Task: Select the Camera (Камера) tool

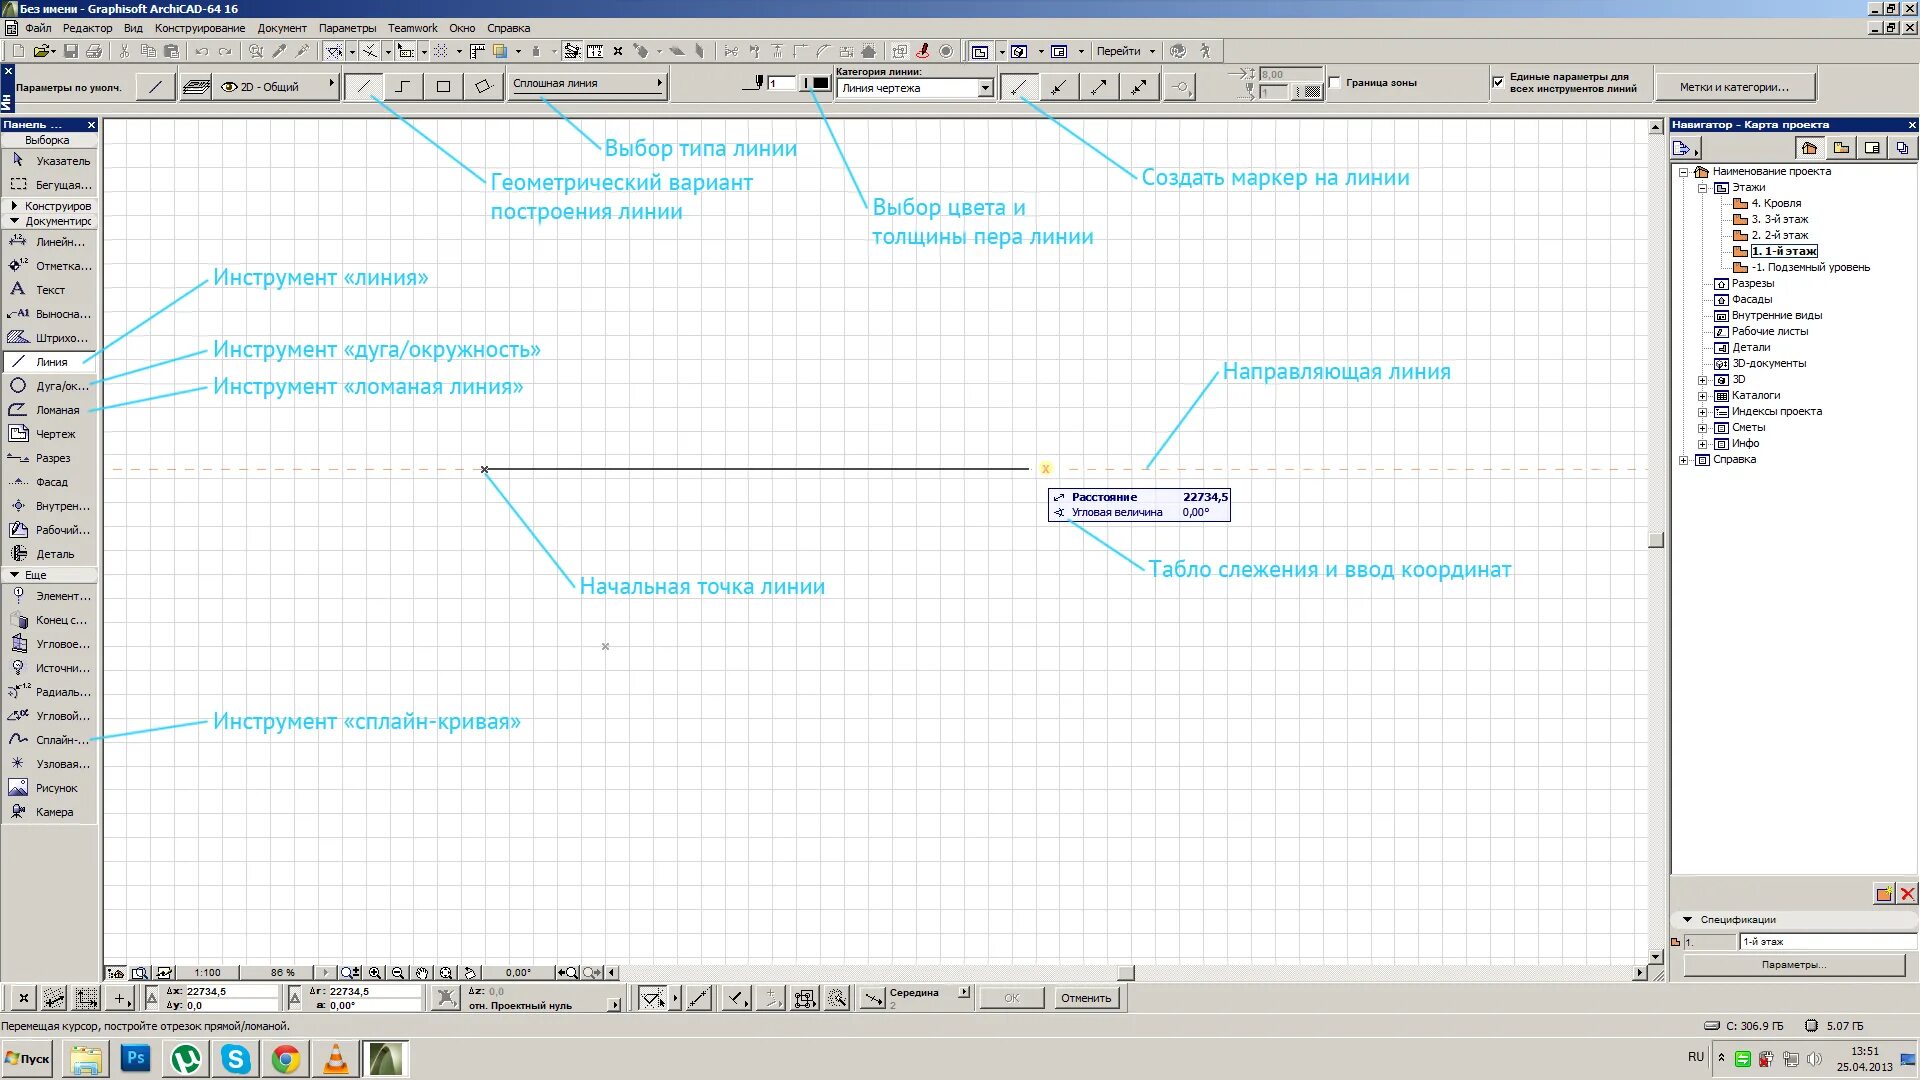Action: (x=50, y=812)
